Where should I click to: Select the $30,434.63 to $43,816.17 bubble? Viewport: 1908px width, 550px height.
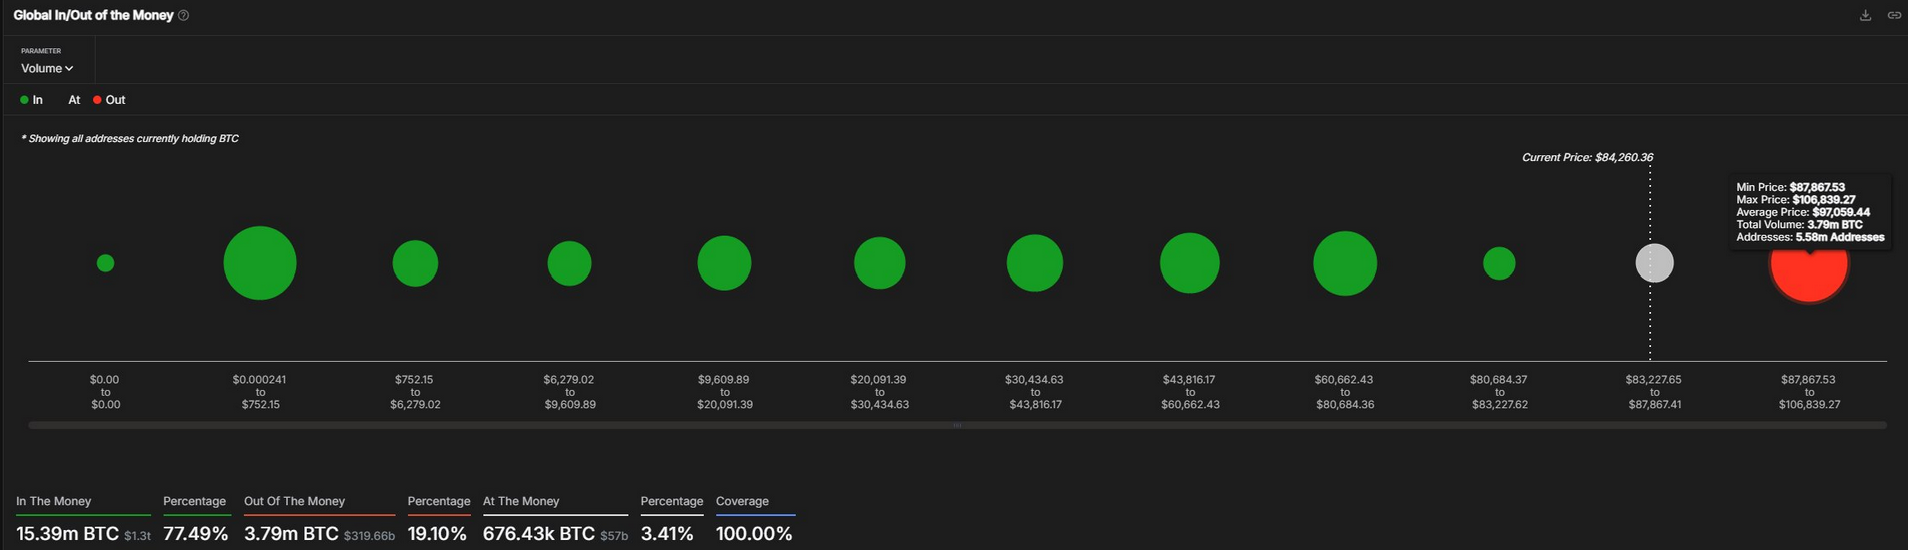click(1034, 263)
